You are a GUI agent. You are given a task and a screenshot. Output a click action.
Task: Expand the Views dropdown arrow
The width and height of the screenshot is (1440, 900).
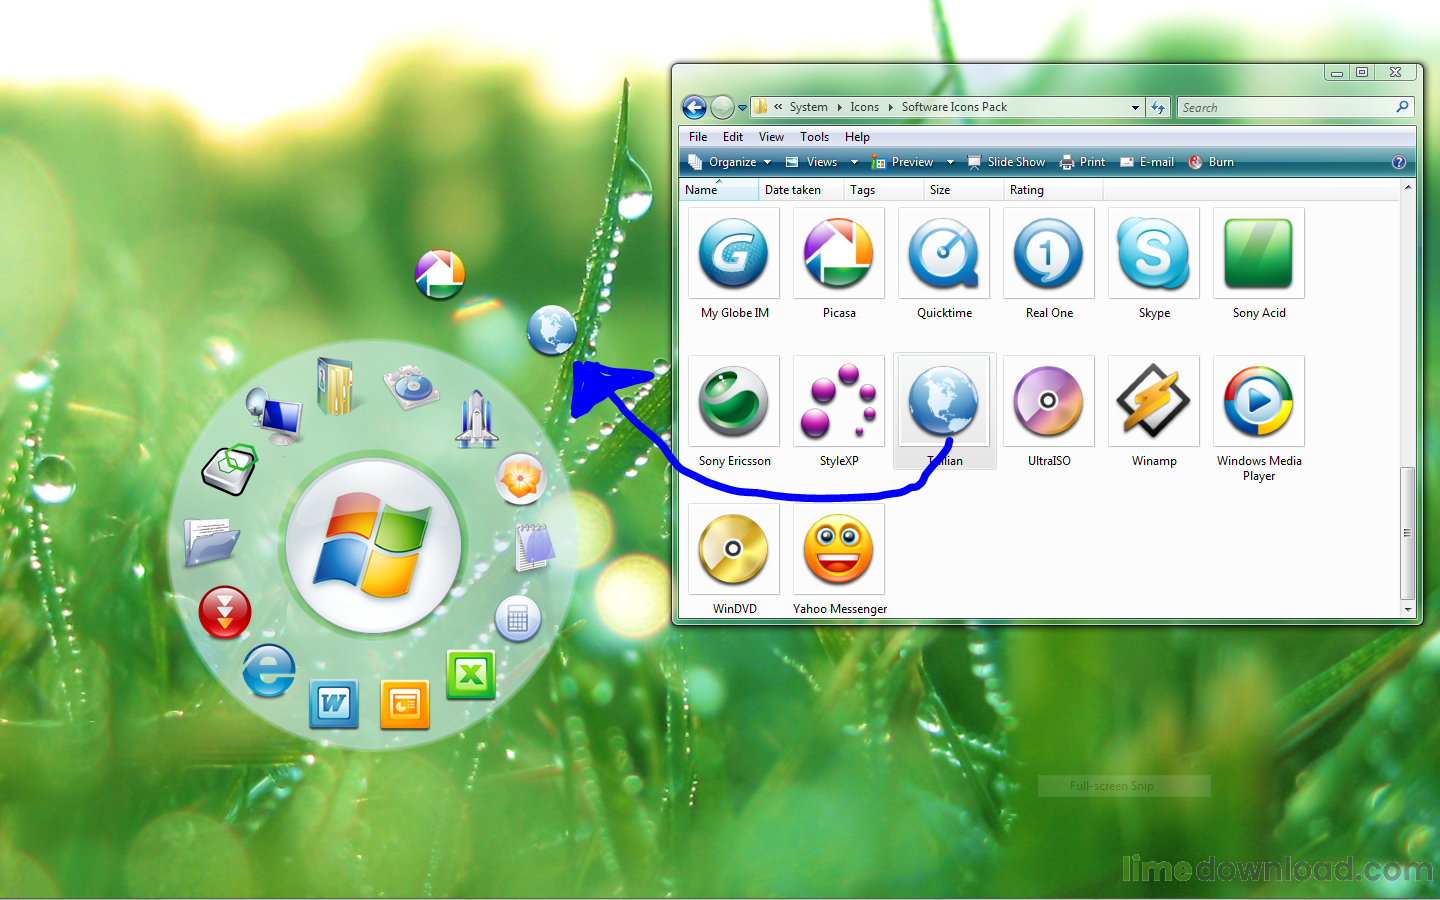point(854,162)
